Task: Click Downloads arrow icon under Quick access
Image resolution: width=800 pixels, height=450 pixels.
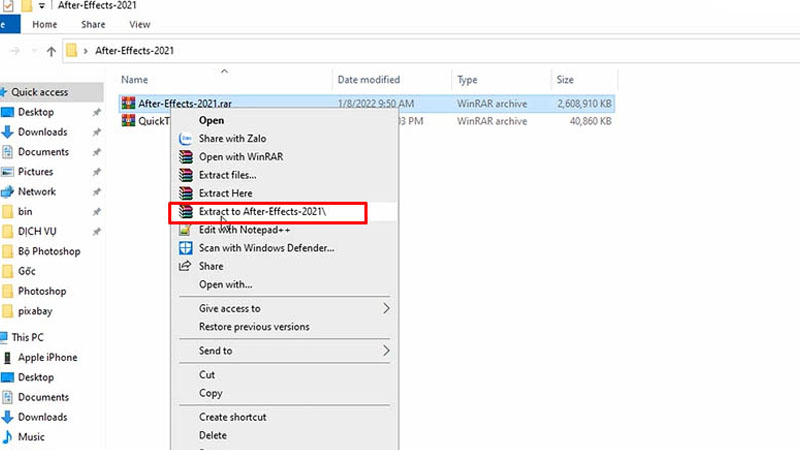Action: coord(7,132)
